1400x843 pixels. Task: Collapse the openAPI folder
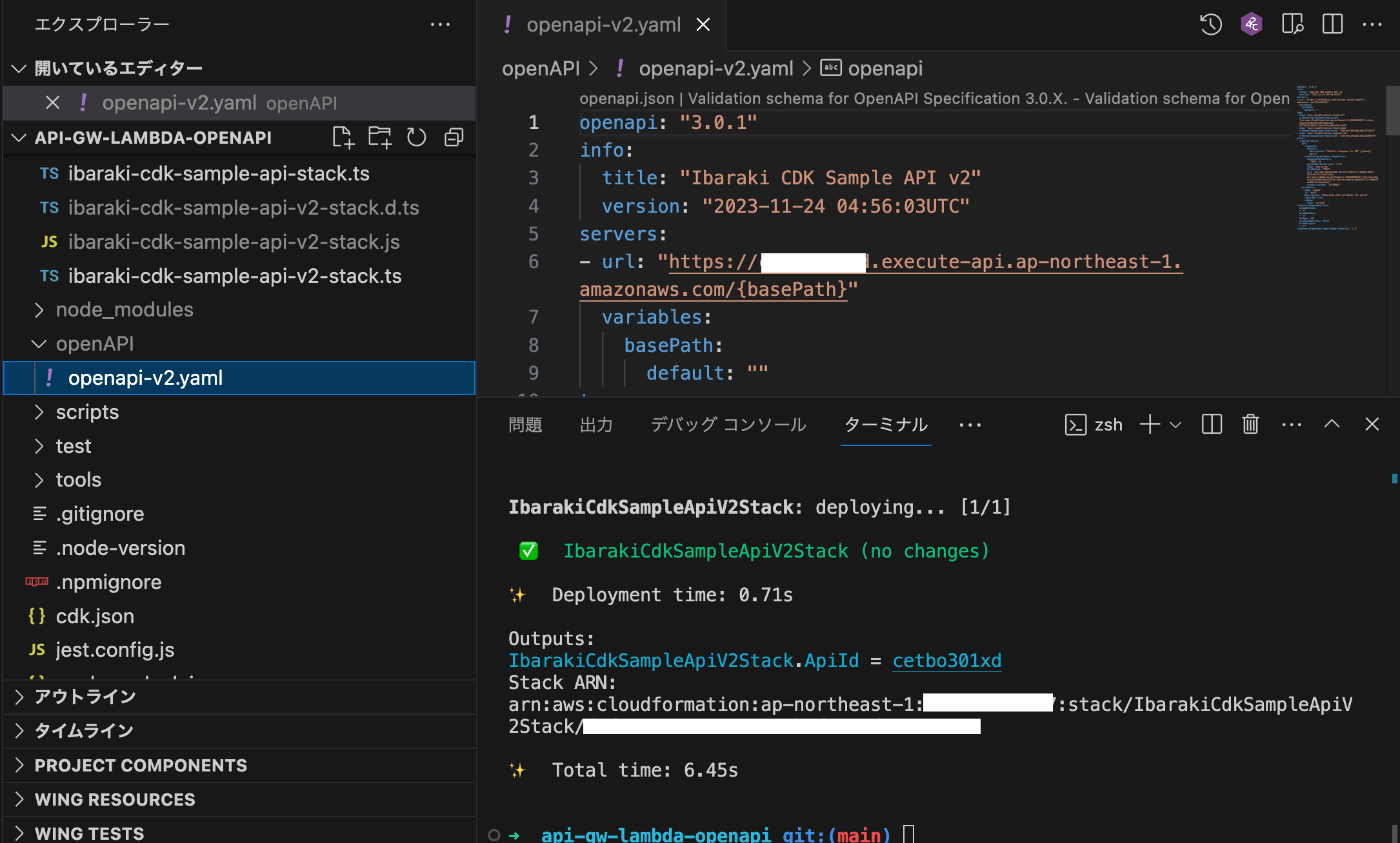point(39,344)
